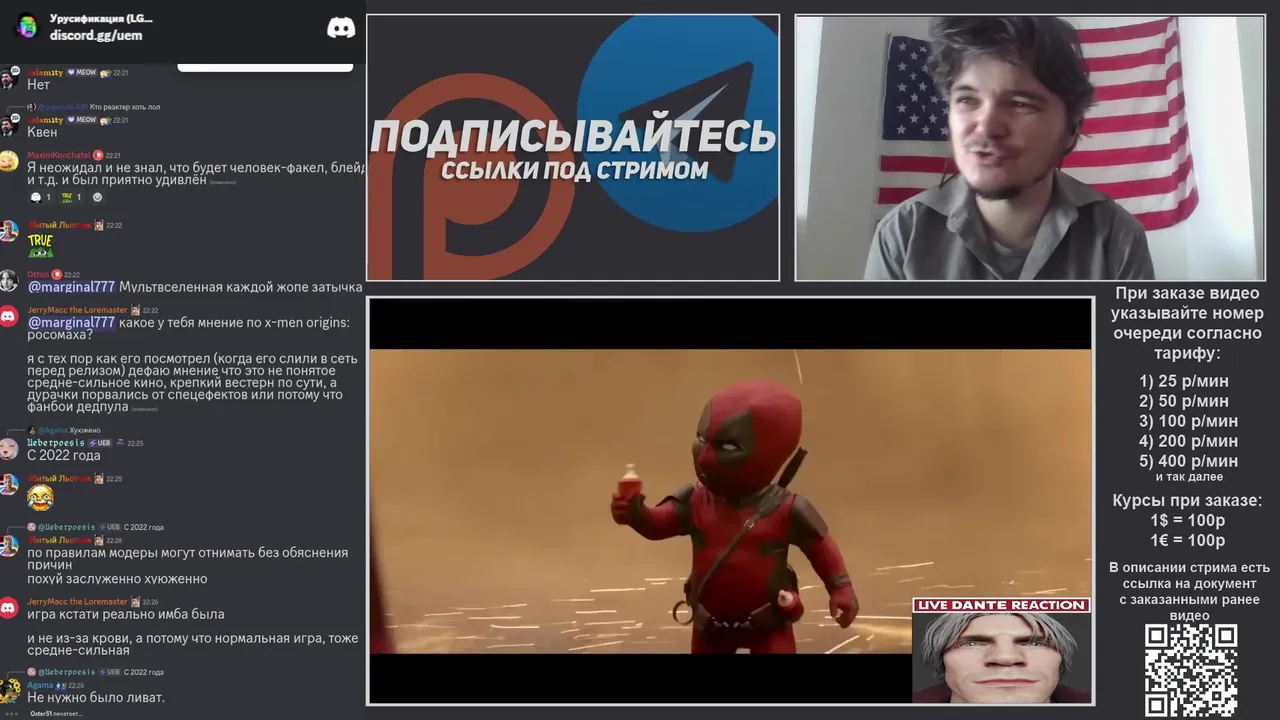The image size is (1280, 720).
Task: Open Otton's grayscale avatar
Action: click(x=8, y=281)
